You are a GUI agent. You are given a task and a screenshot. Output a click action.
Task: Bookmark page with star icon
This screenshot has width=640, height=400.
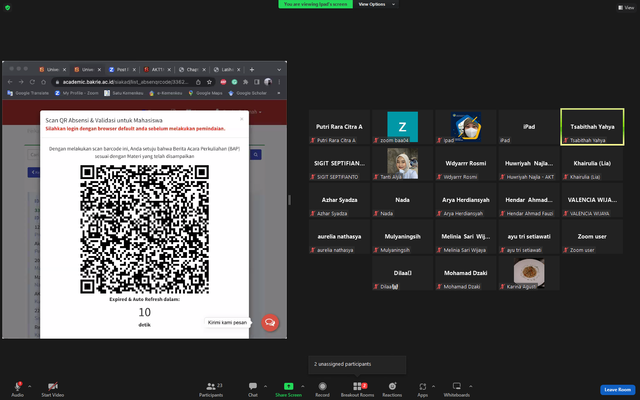tap(209, 82)
